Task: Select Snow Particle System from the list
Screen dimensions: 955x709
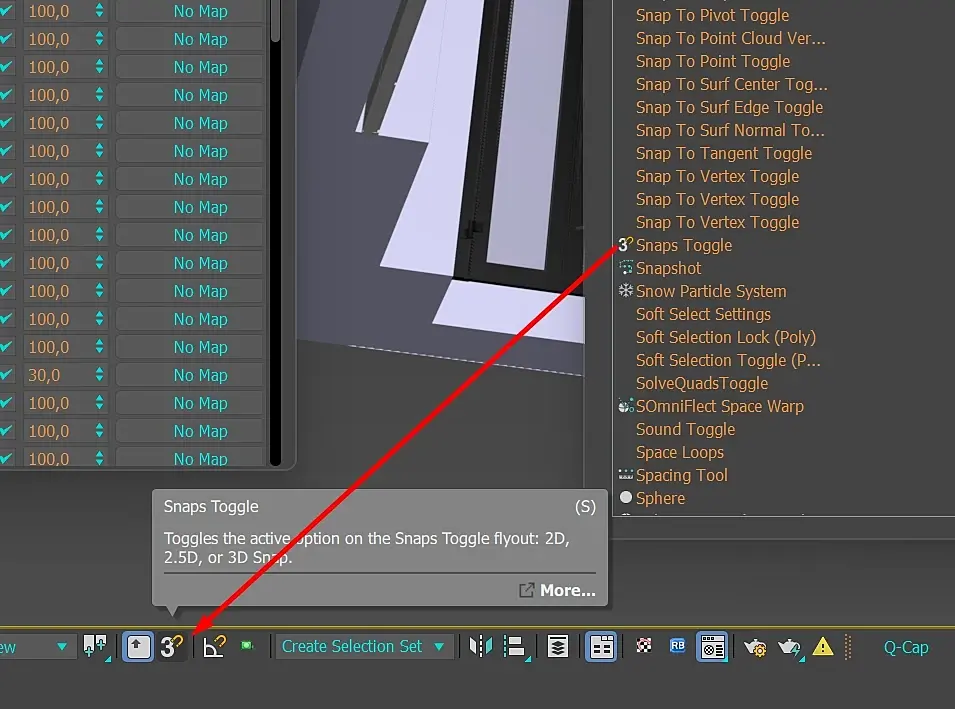Action: pyautogui.click(x=711, y=291)
